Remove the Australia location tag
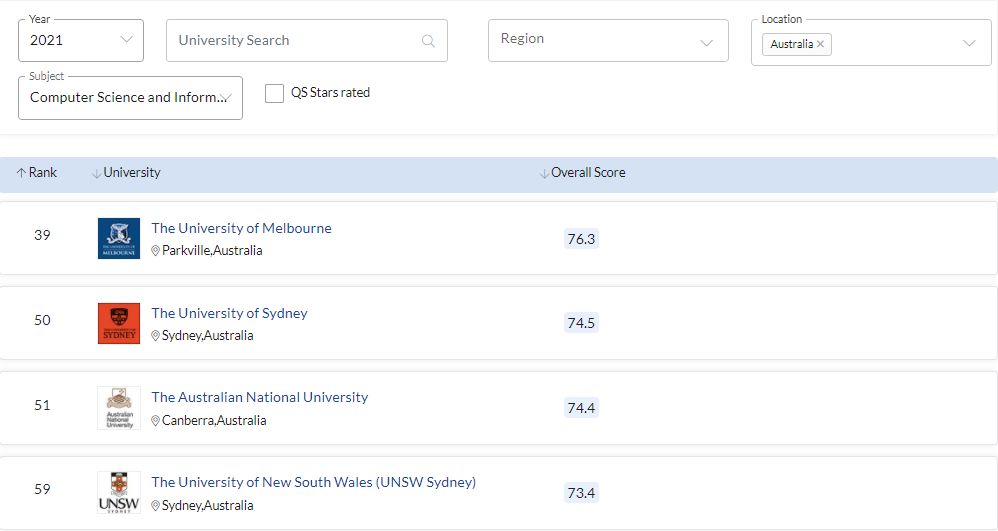 820,44
